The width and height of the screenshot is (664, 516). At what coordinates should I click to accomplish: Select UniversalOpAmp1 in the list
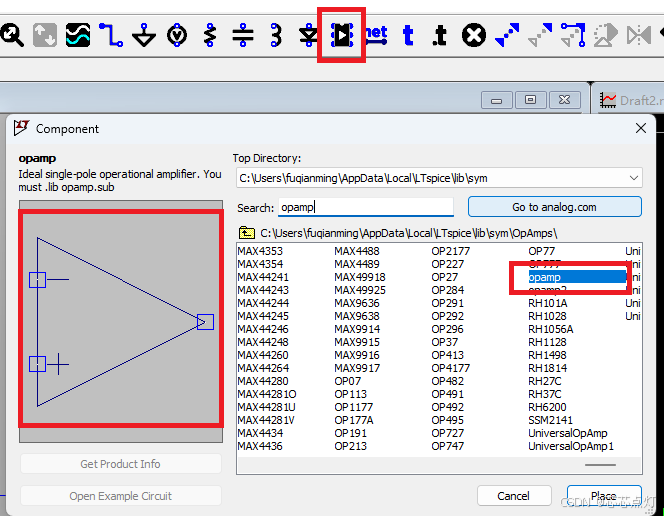(x=571, y=446)
